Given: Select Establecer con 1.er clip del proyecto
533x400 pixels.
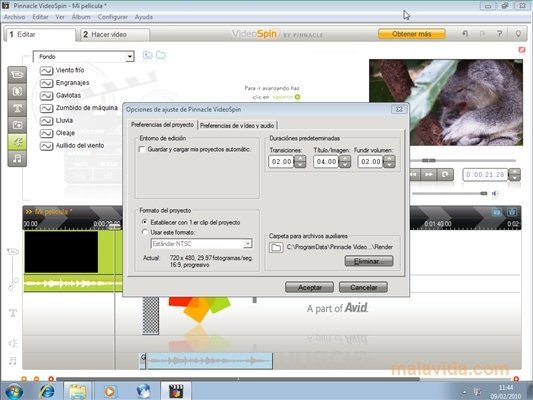Looking at the screenshot, I should click(144, 222).
